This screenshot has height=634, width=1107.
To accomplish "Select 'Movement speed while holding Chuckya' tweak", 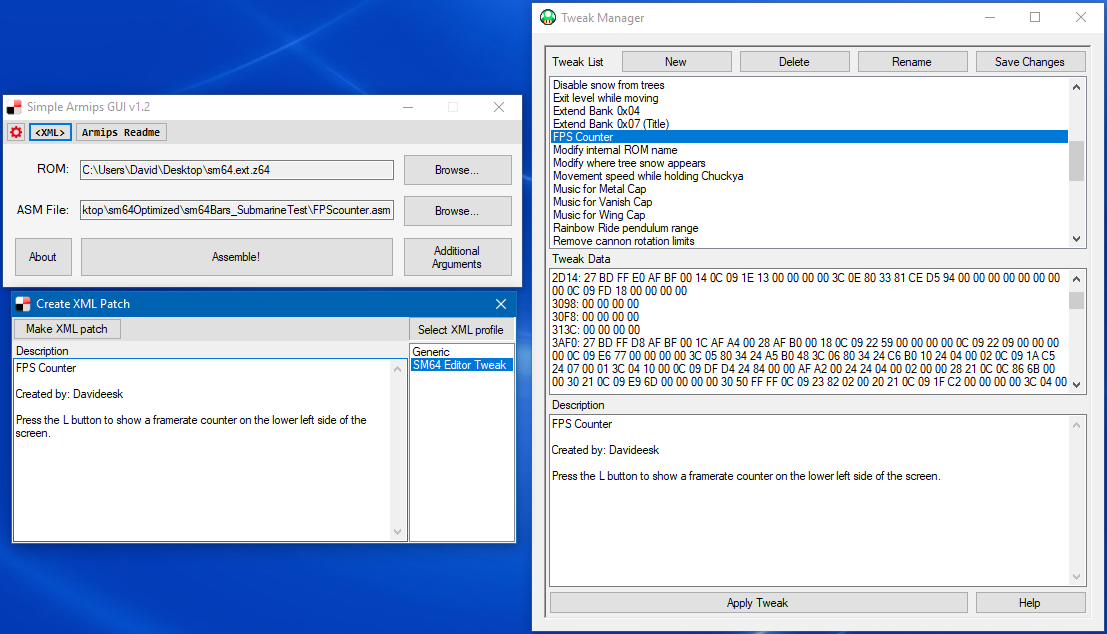I will 809,176.
